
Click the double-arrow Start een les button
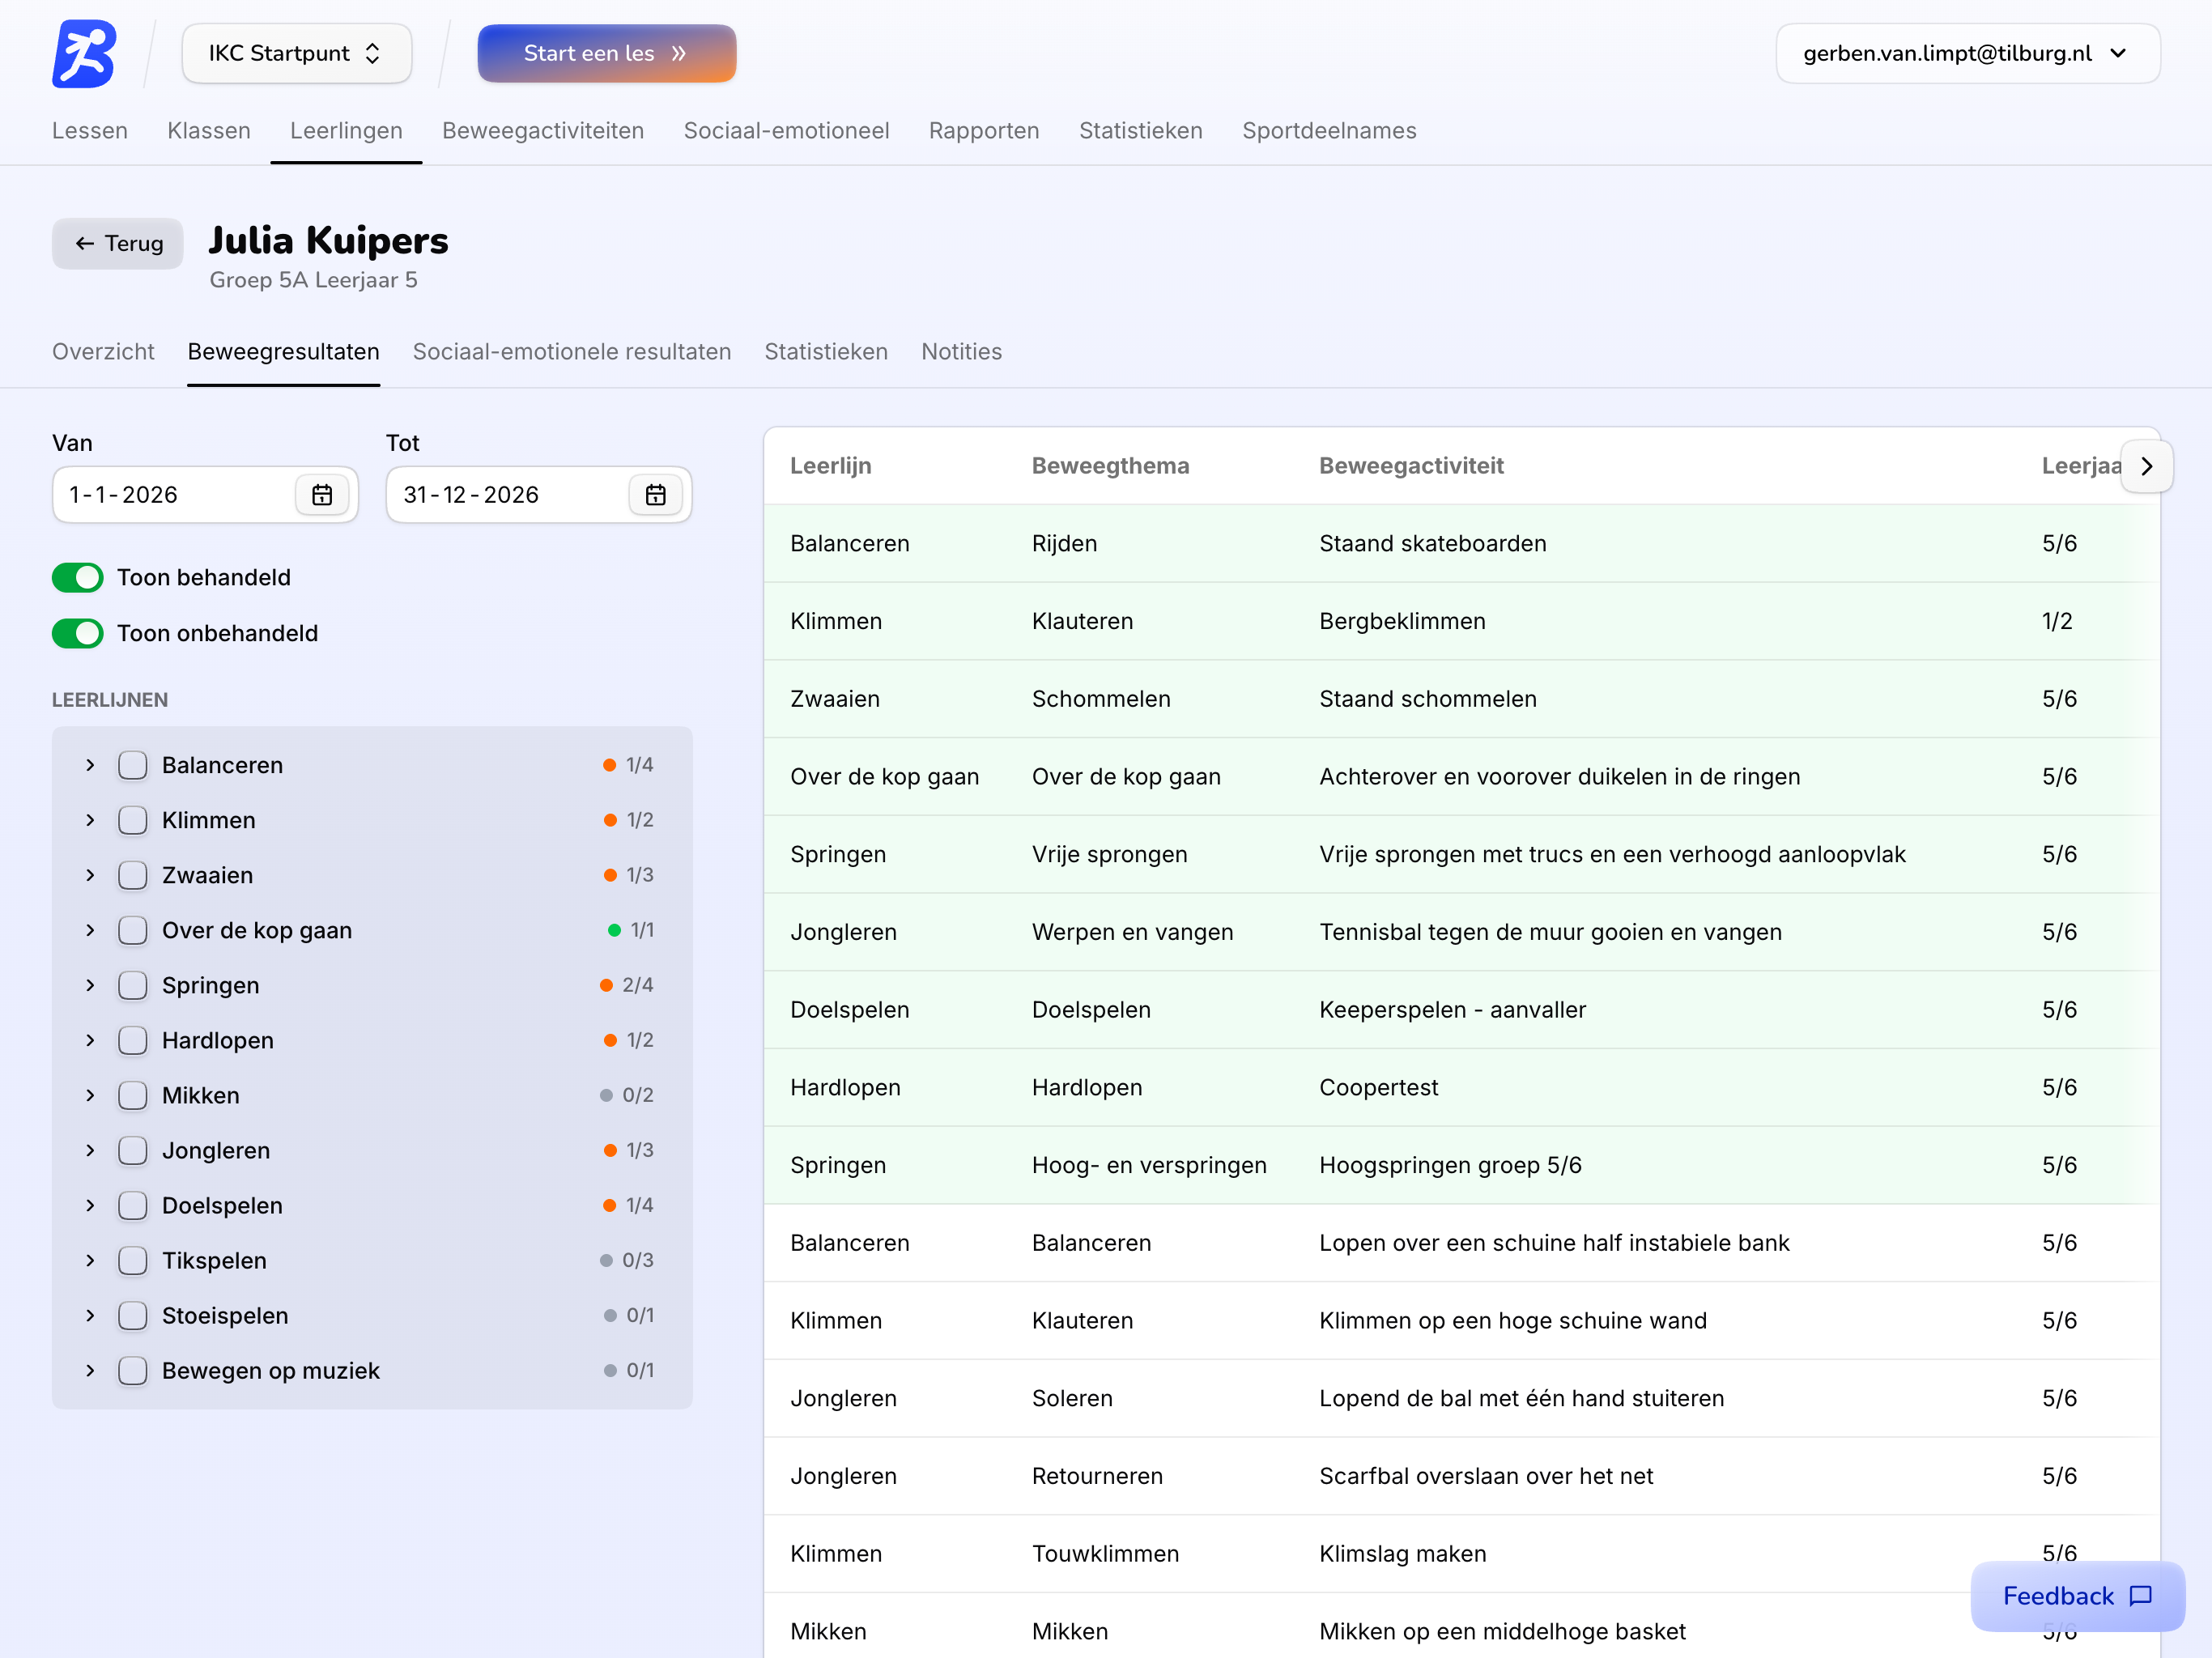click(606, 53)
